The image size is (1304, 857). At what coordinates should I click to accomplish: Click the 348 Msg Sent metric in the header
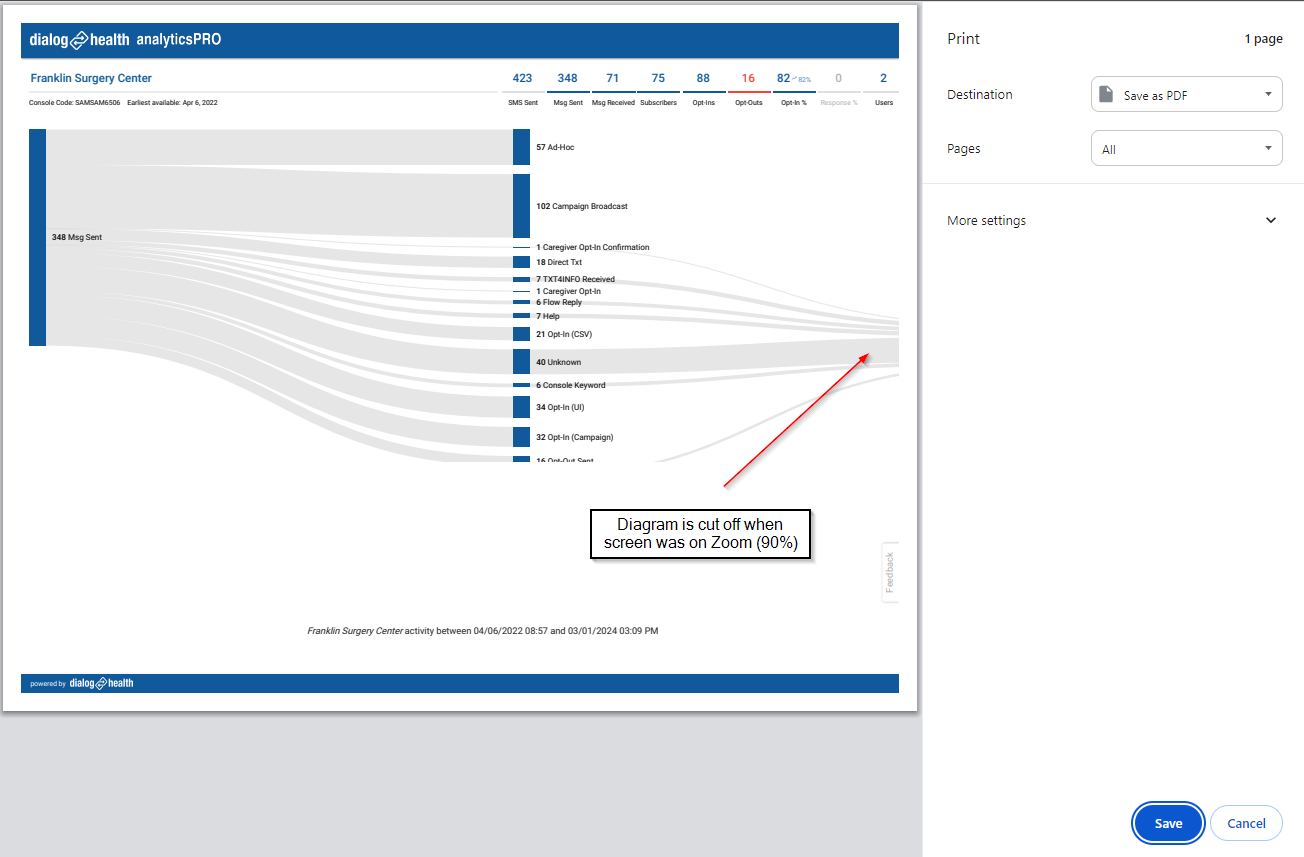click(567, 88)
